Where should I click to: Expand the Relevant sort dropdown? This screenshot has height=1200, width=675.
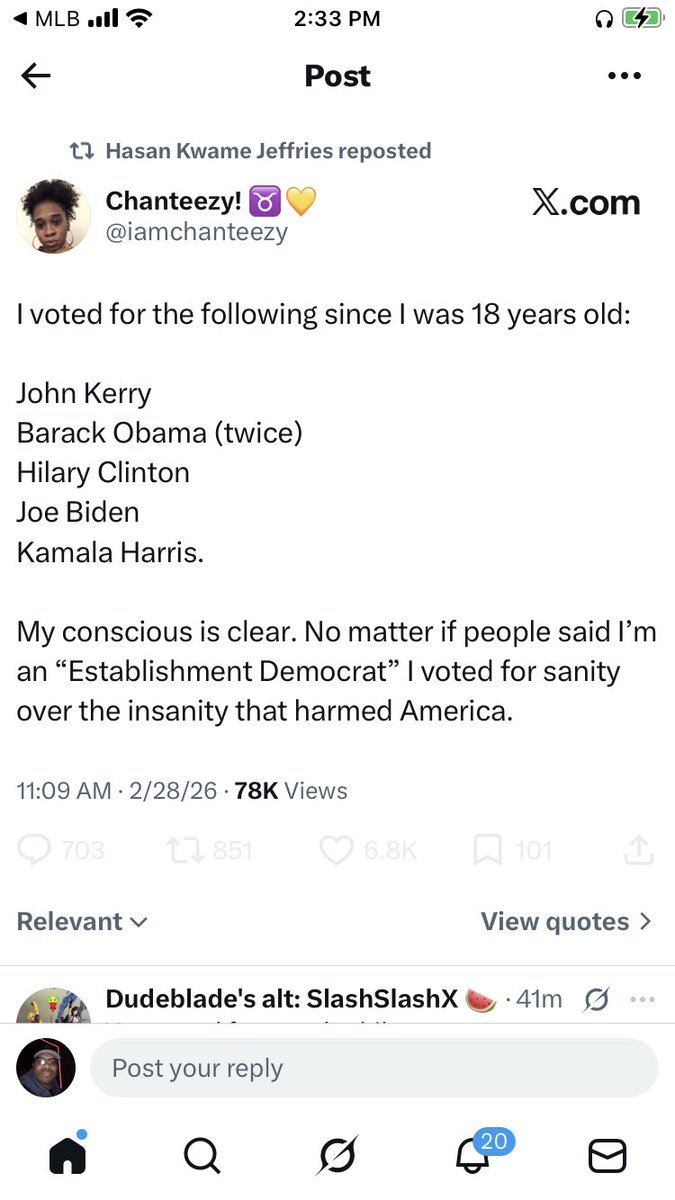[x=82, y=922]
